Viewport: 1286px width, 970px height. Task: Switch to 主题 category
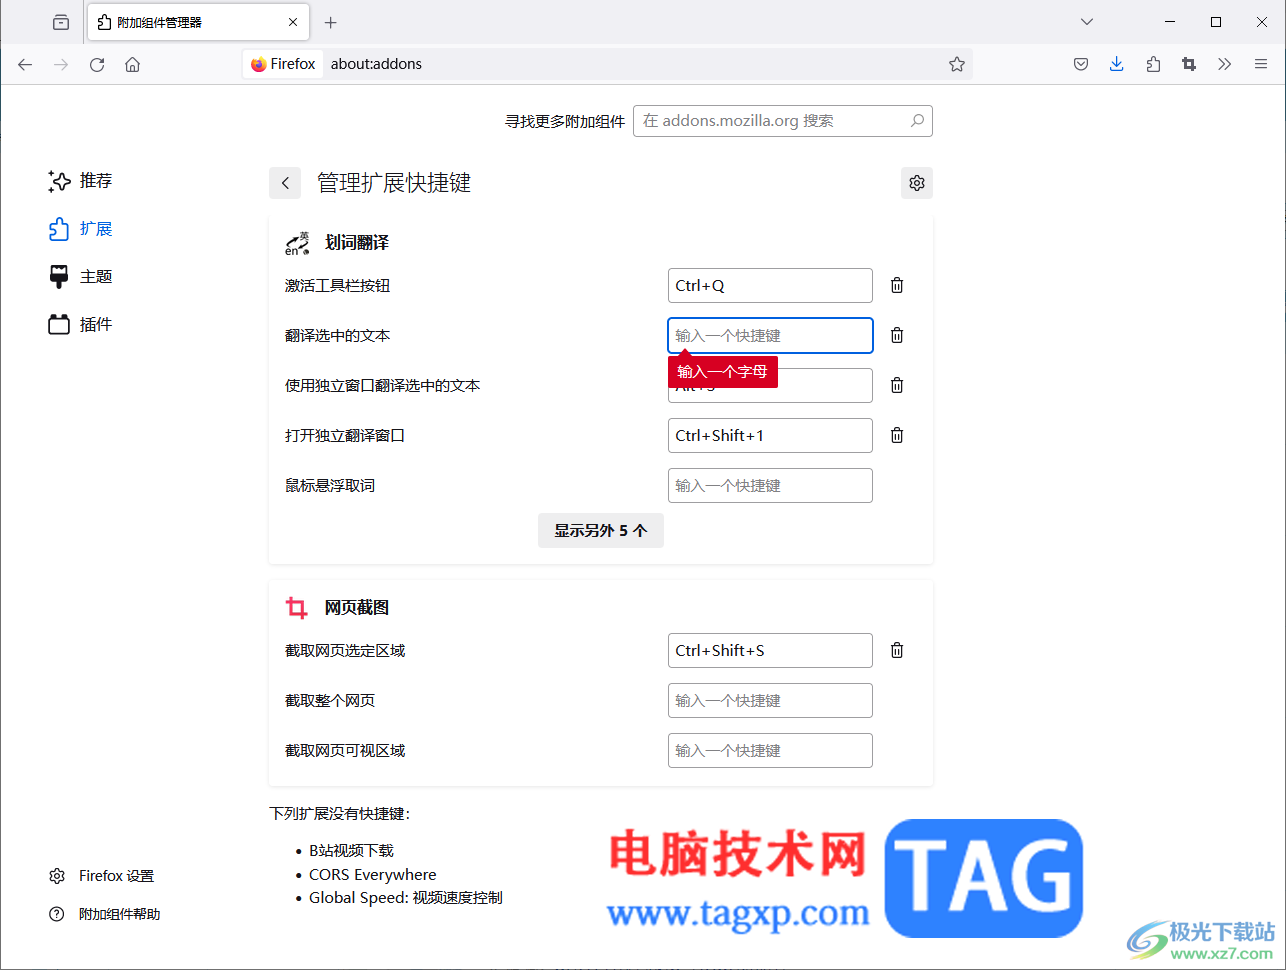tap(80, 277)
